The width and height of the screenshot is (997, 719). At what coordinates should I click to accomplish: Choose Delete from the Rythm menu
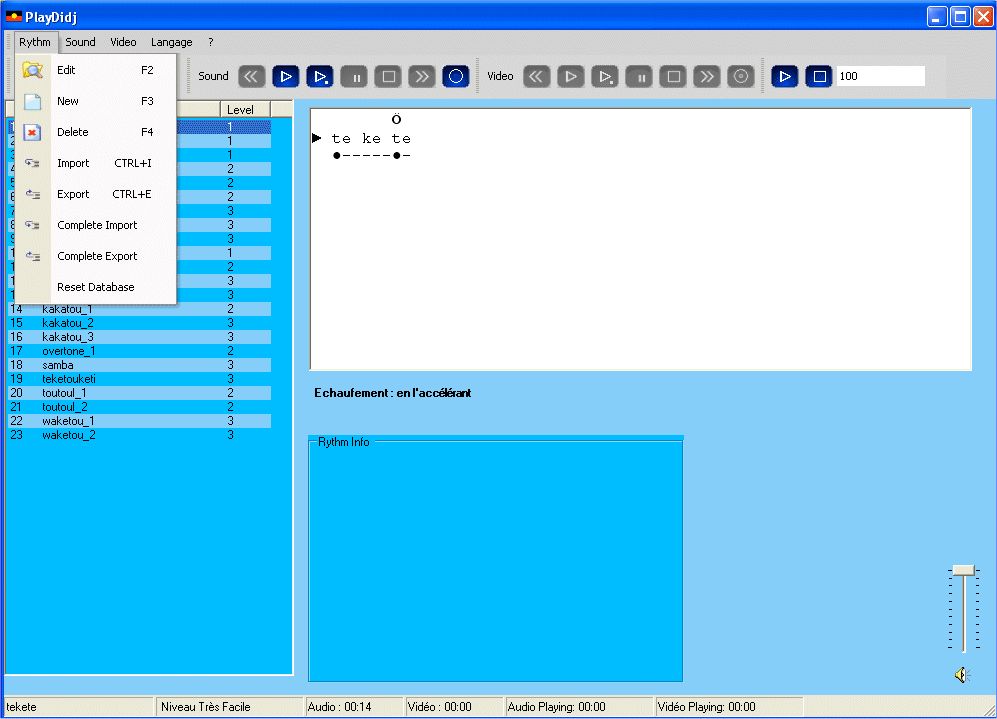tap(95, 132)
